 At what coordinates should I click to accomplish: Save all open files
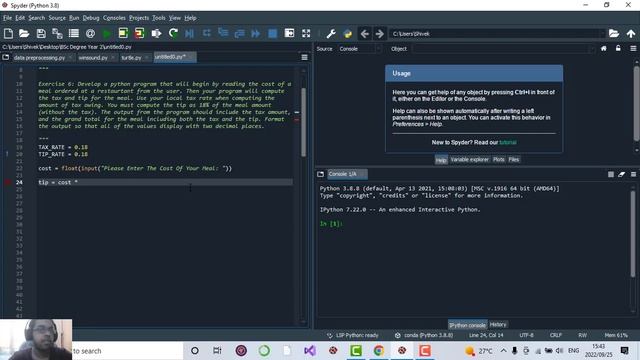pyautogui.click(x=57, y=33)
